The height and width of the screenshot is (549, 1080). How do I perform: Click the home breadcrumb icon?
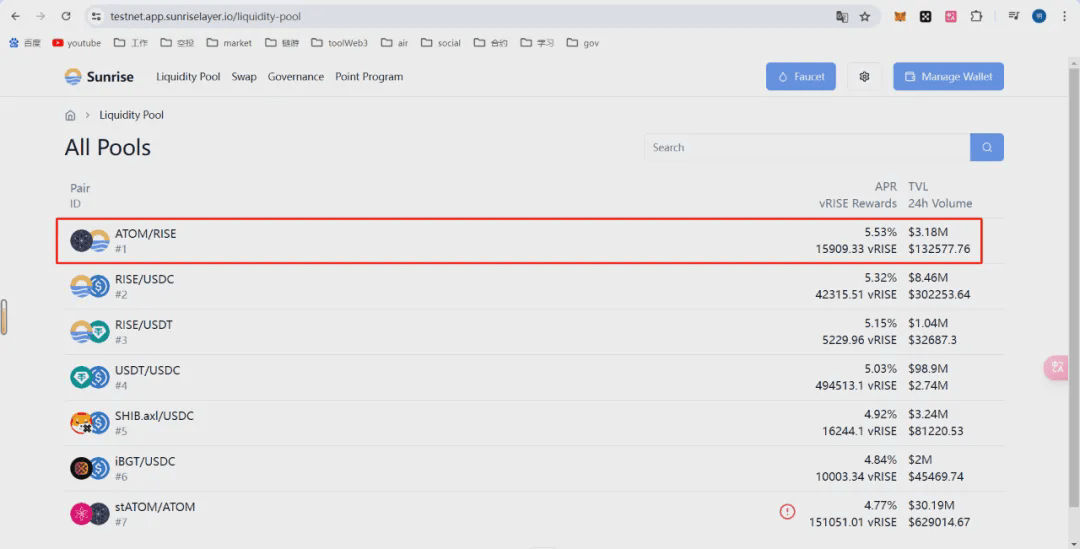70,115
